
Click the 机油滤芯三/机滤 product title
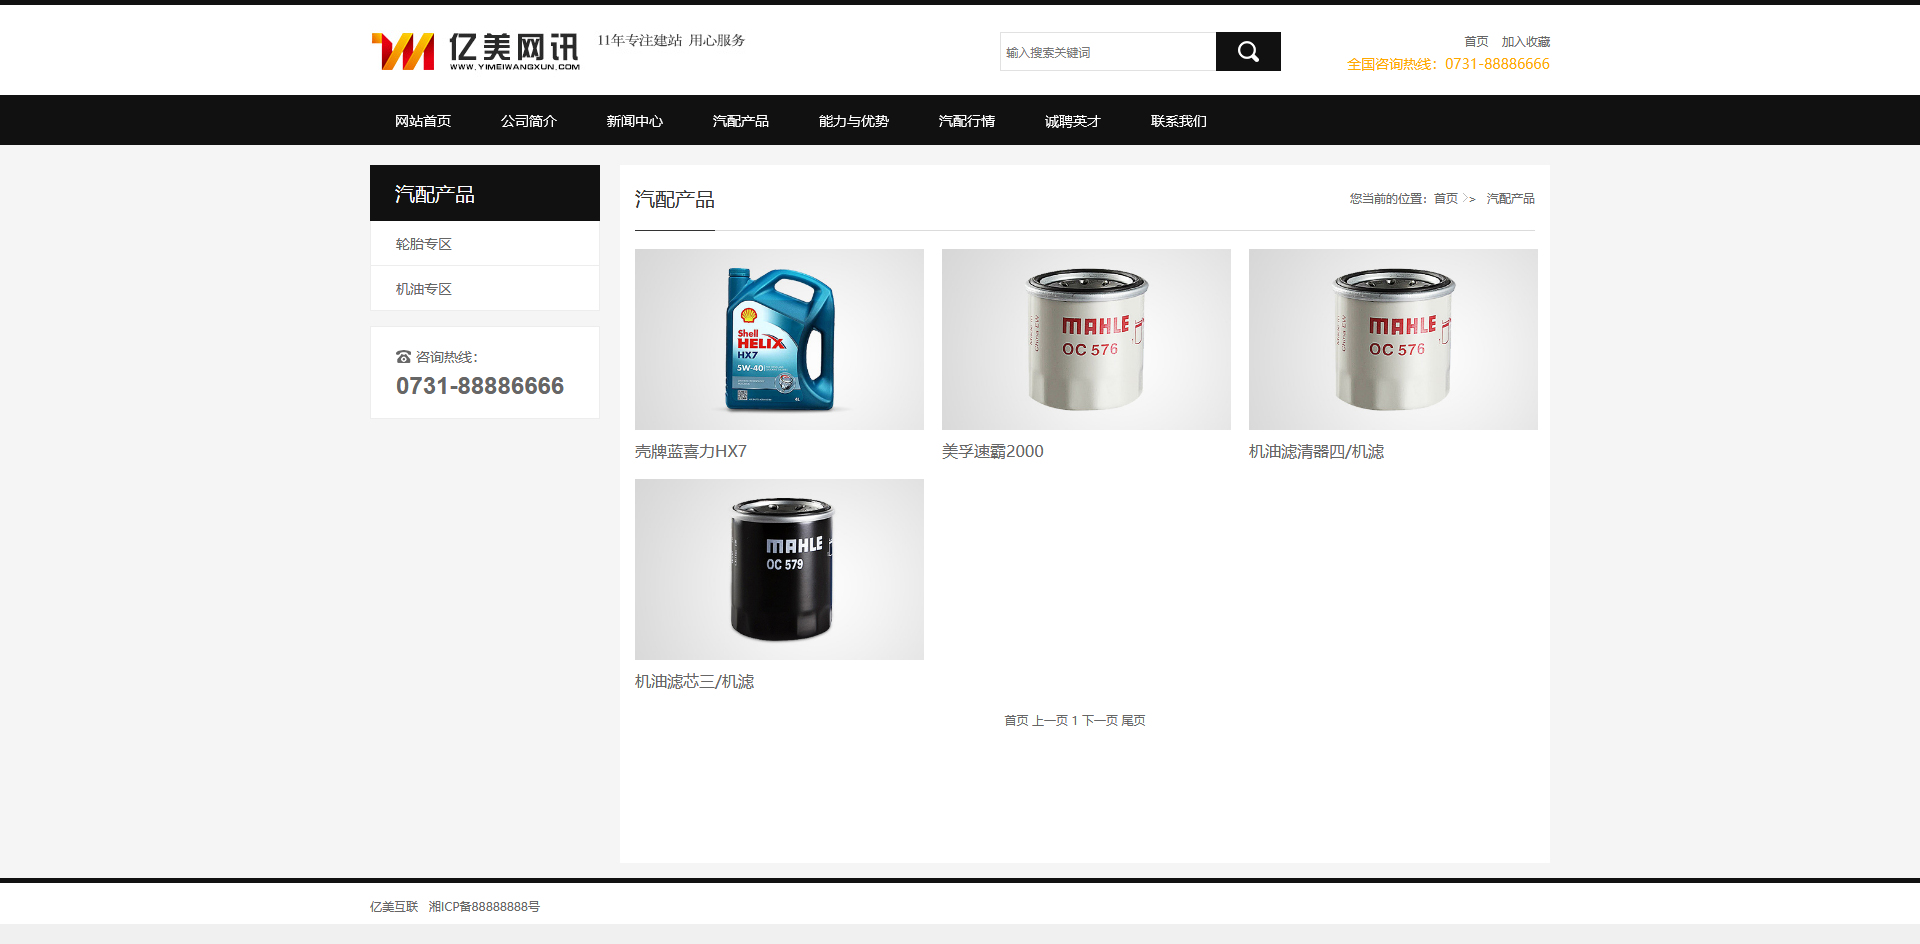pyautogui.click(x=694, y=682)
